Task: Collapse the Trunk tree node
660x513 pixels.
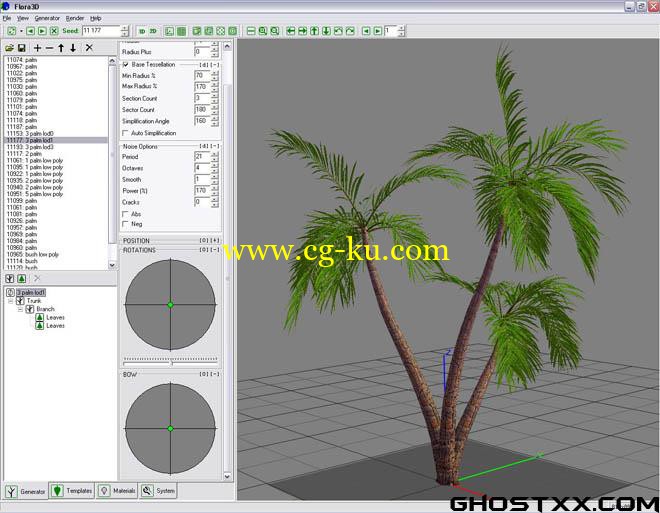Action: click(11, 301)
